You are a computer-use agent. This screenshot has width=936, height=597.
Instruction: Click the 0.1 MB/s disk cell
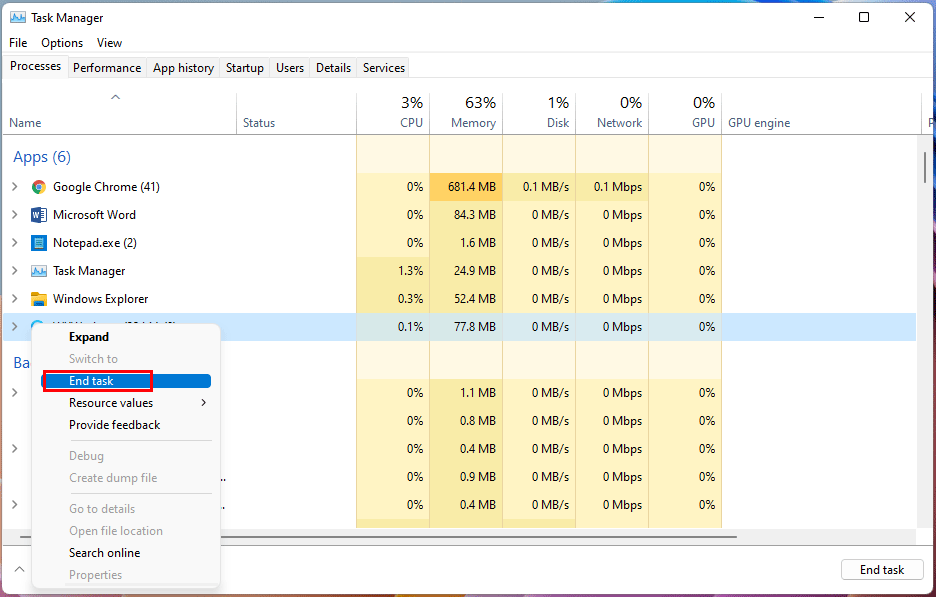pos(540,187)
